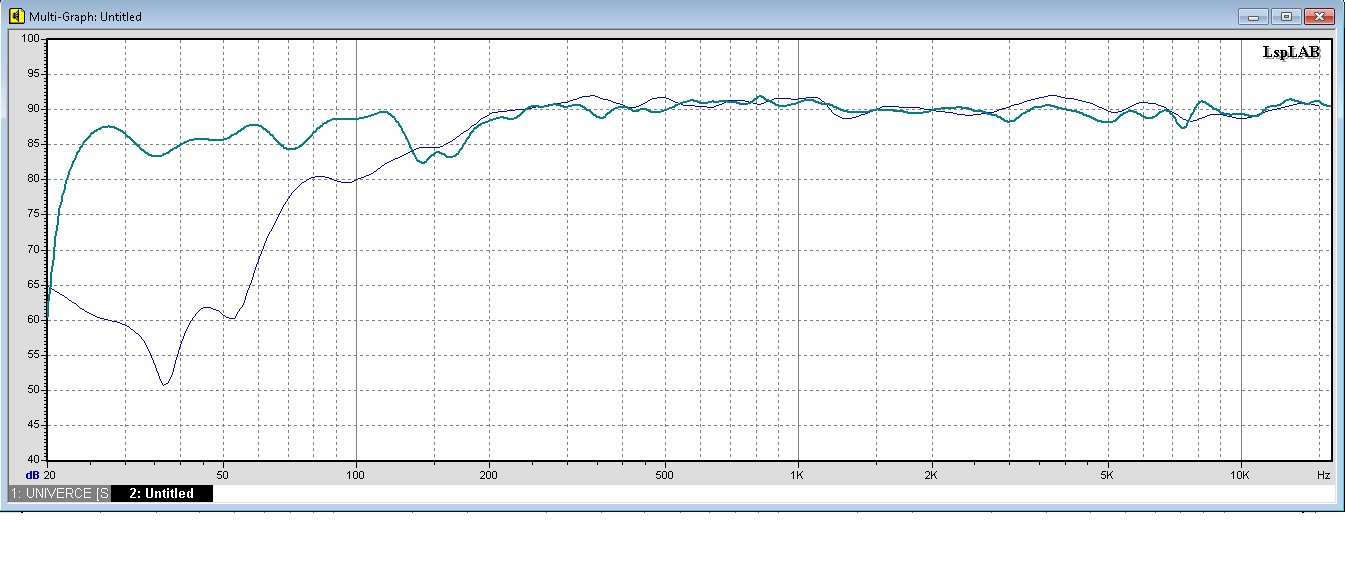The width and height of the screenshot is (1345, 564).
Task: Click the LspLAB label on graph
Action: (1292, 52)
